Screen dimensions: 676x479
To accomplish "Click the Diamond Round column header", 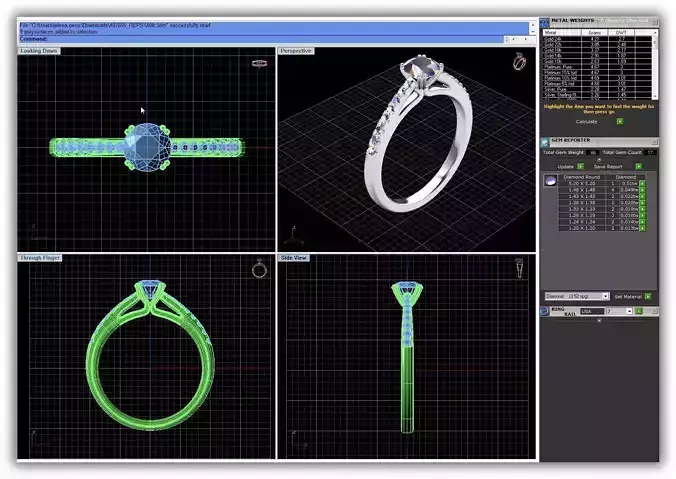I will click(x=582, y=177).
